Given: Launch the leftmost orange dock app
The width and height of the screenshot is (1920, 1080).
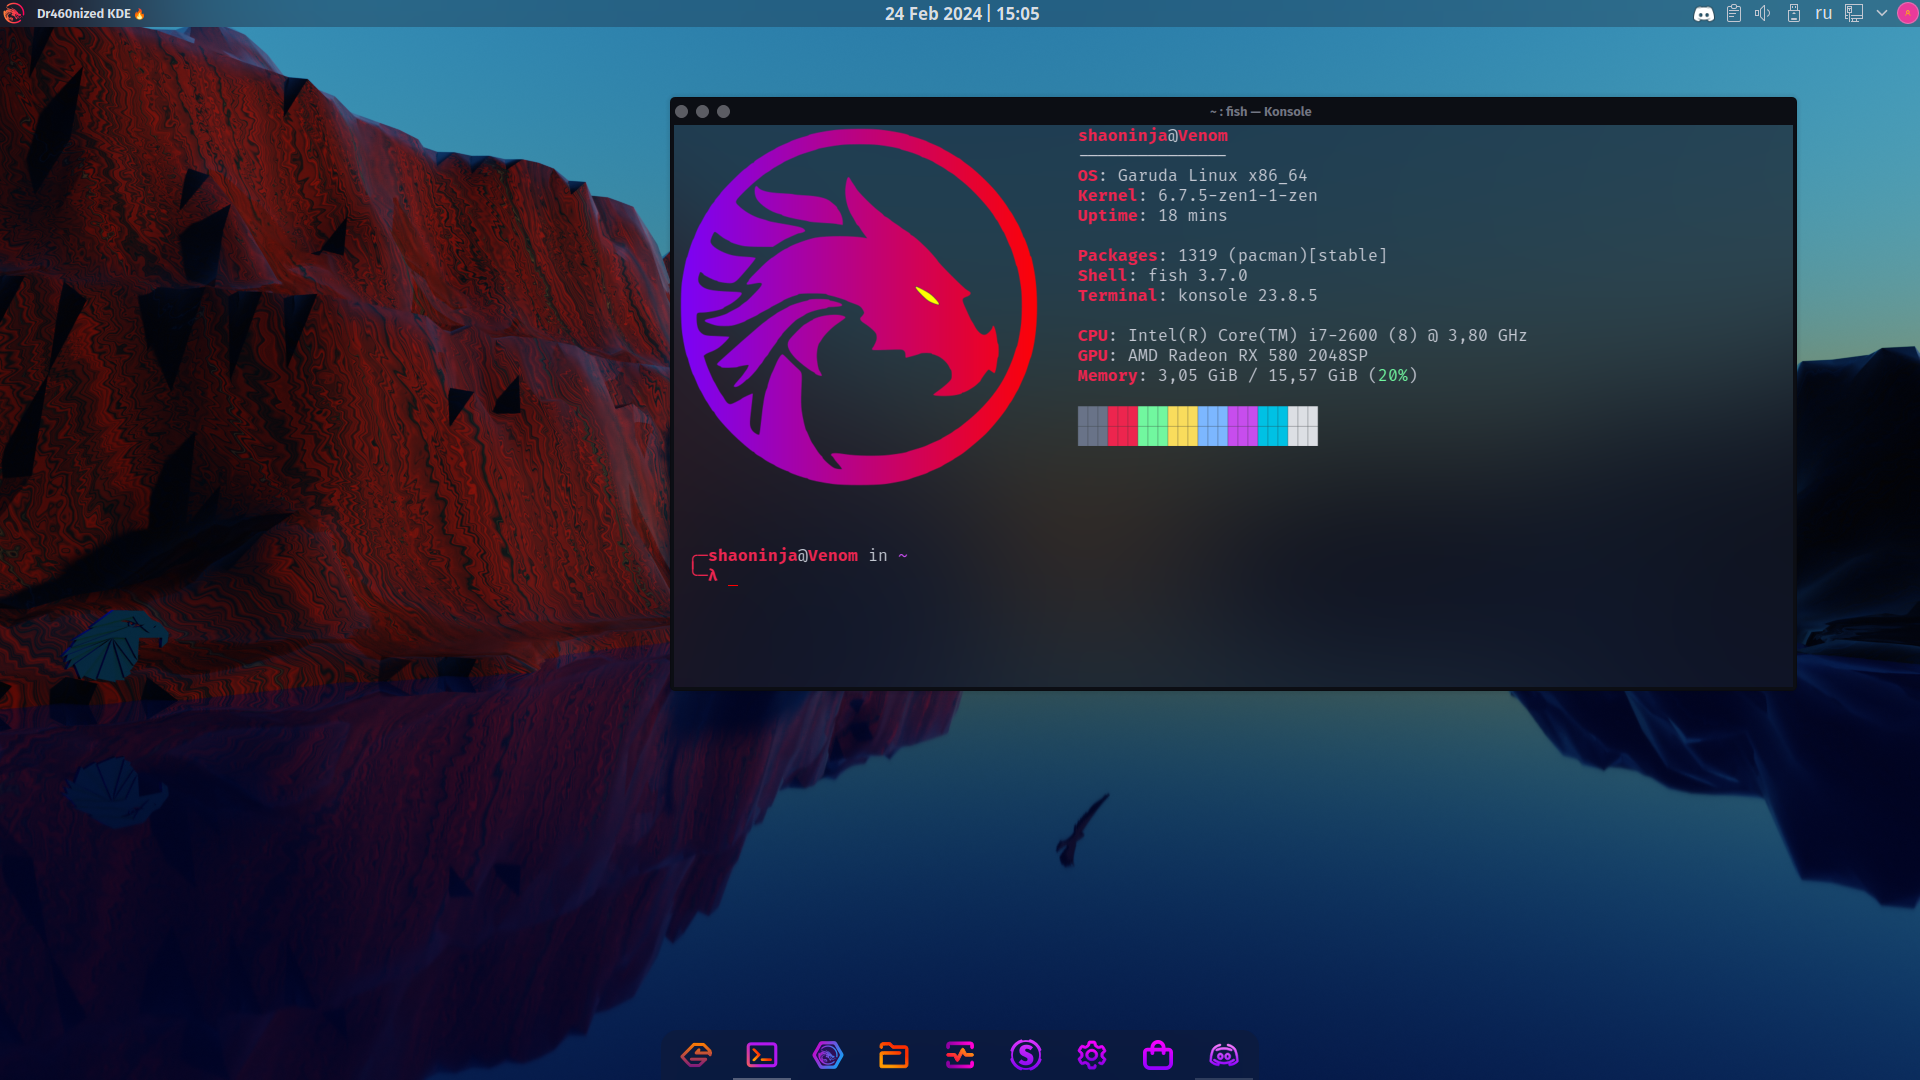Looking at the screenshot, I should (696, 1055).
